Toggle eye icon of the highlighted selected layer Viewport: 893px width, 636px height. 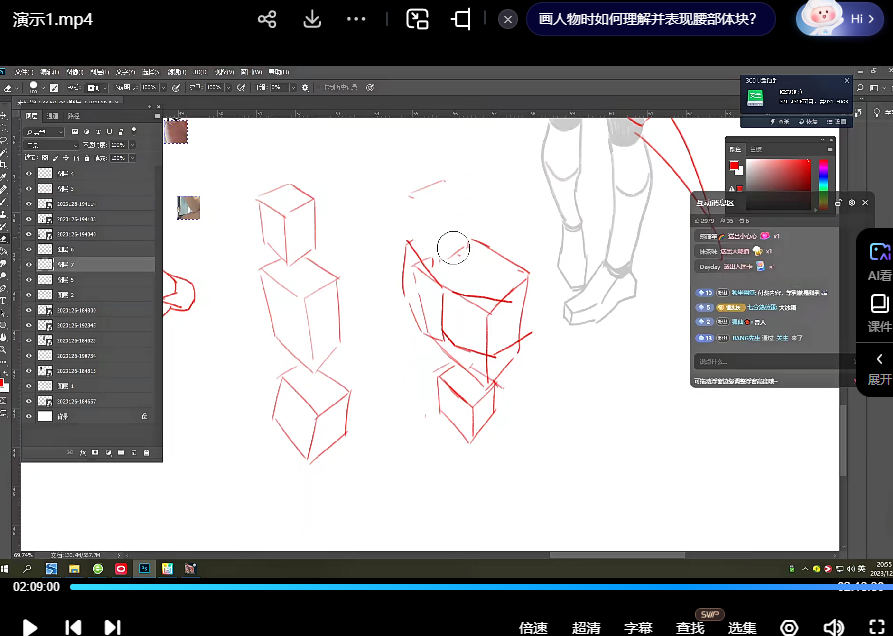coord(28,264)
